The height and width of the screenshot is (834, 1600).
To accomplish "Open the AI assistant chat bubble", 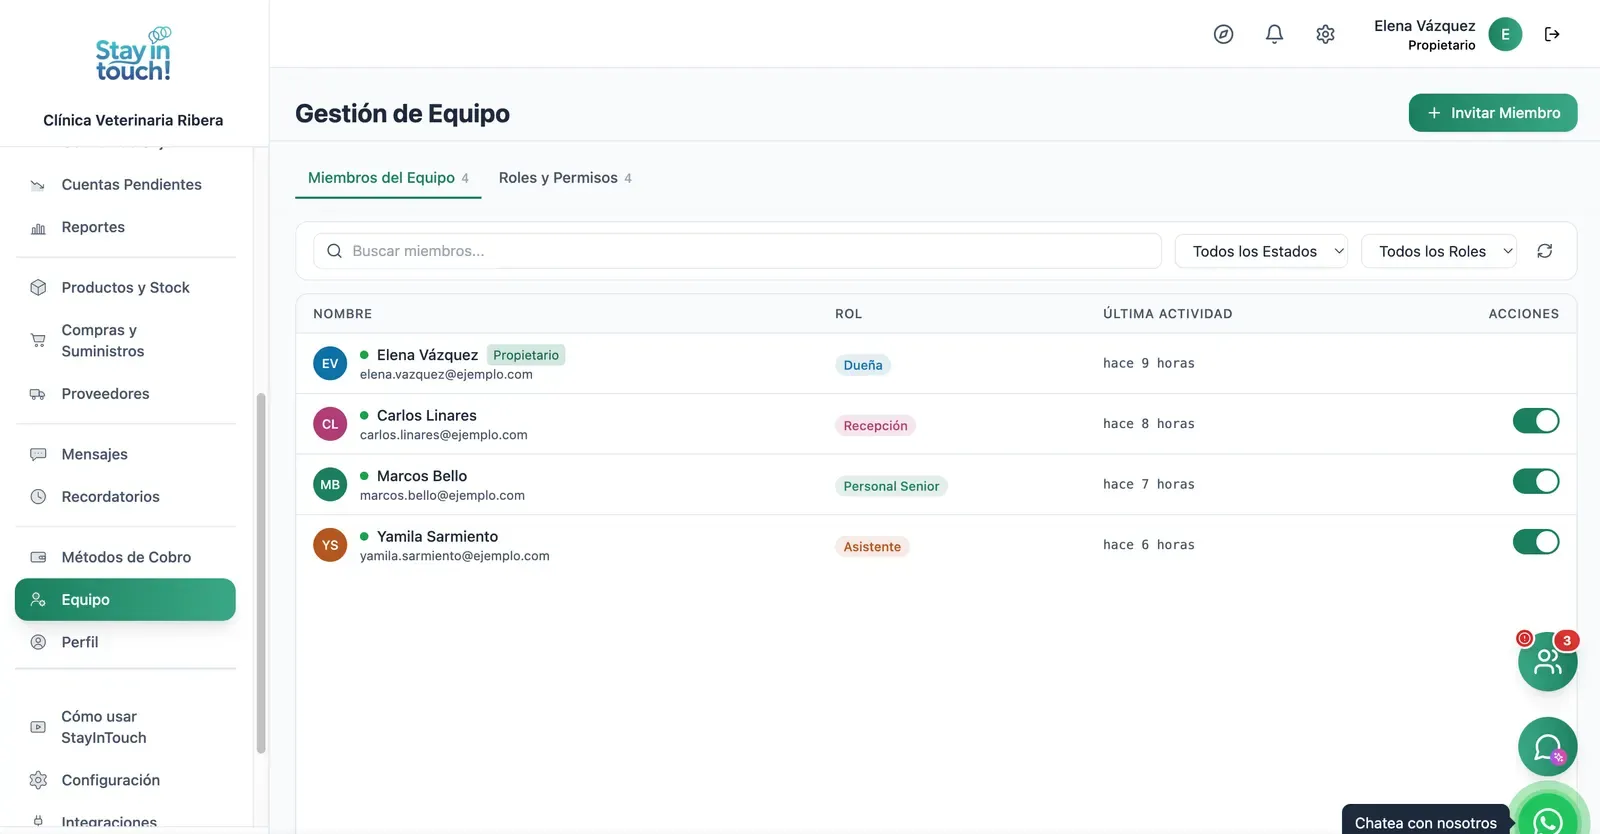I will point(1547,746).
